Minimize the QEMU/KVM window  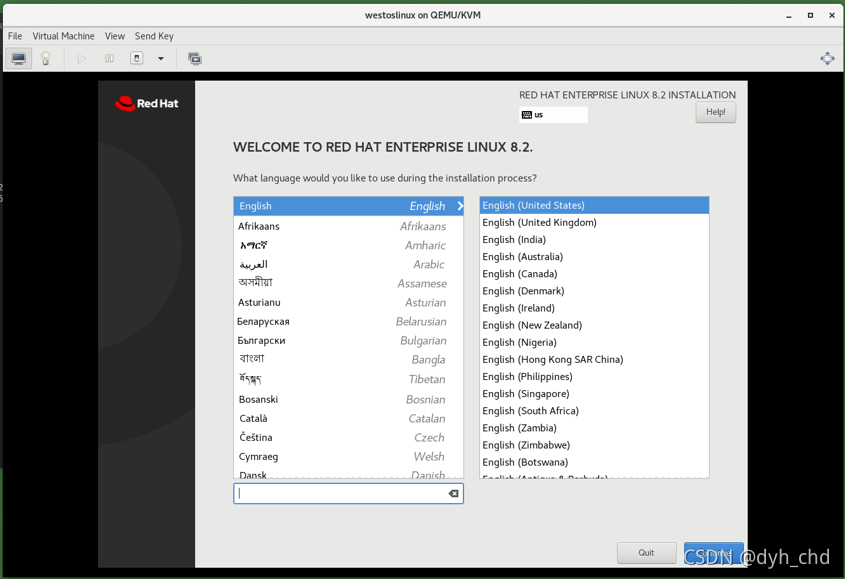789,16
